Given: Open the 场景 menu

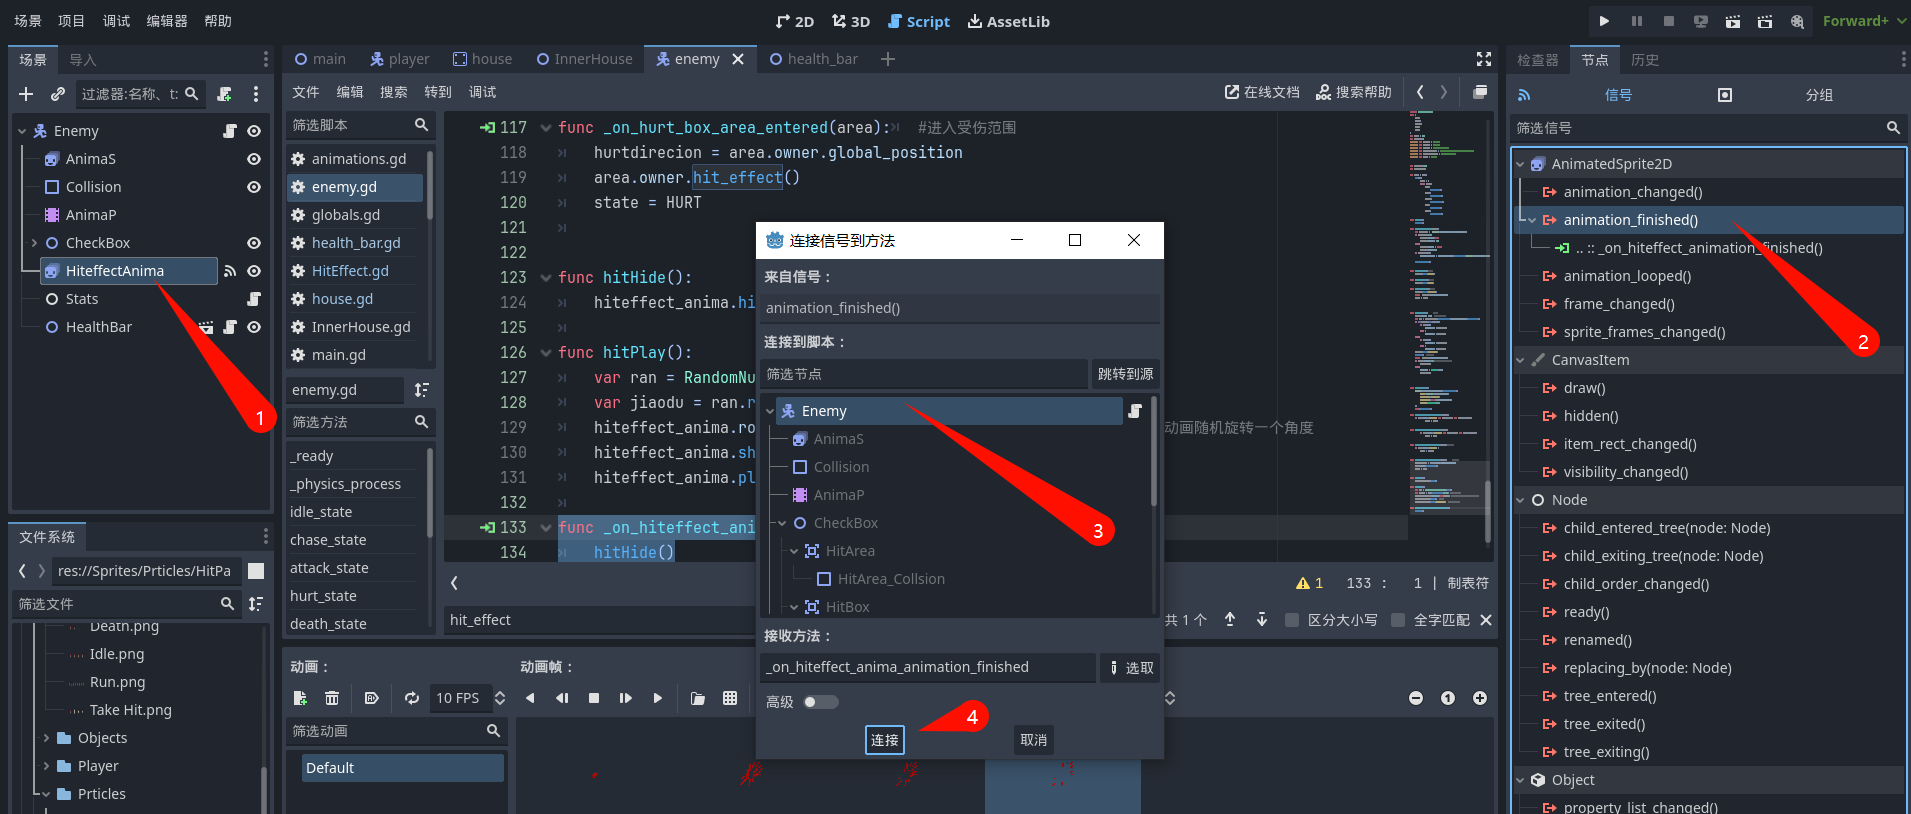Looking at the screenshot, I should click(28, 21).
